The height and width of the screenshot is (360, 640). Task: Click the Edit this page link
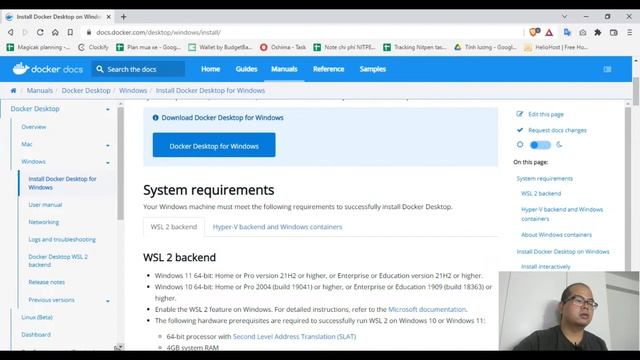(x=546, y=114)
